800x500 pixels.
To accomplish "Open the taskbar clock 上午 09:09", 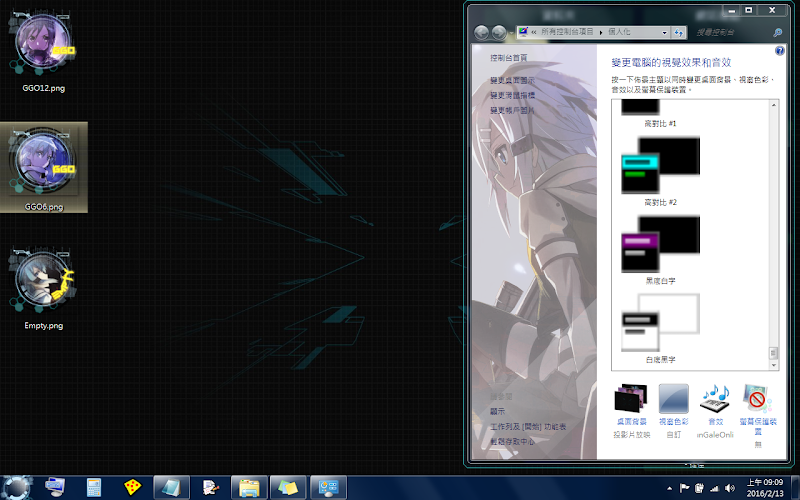I will pos(765,488).
